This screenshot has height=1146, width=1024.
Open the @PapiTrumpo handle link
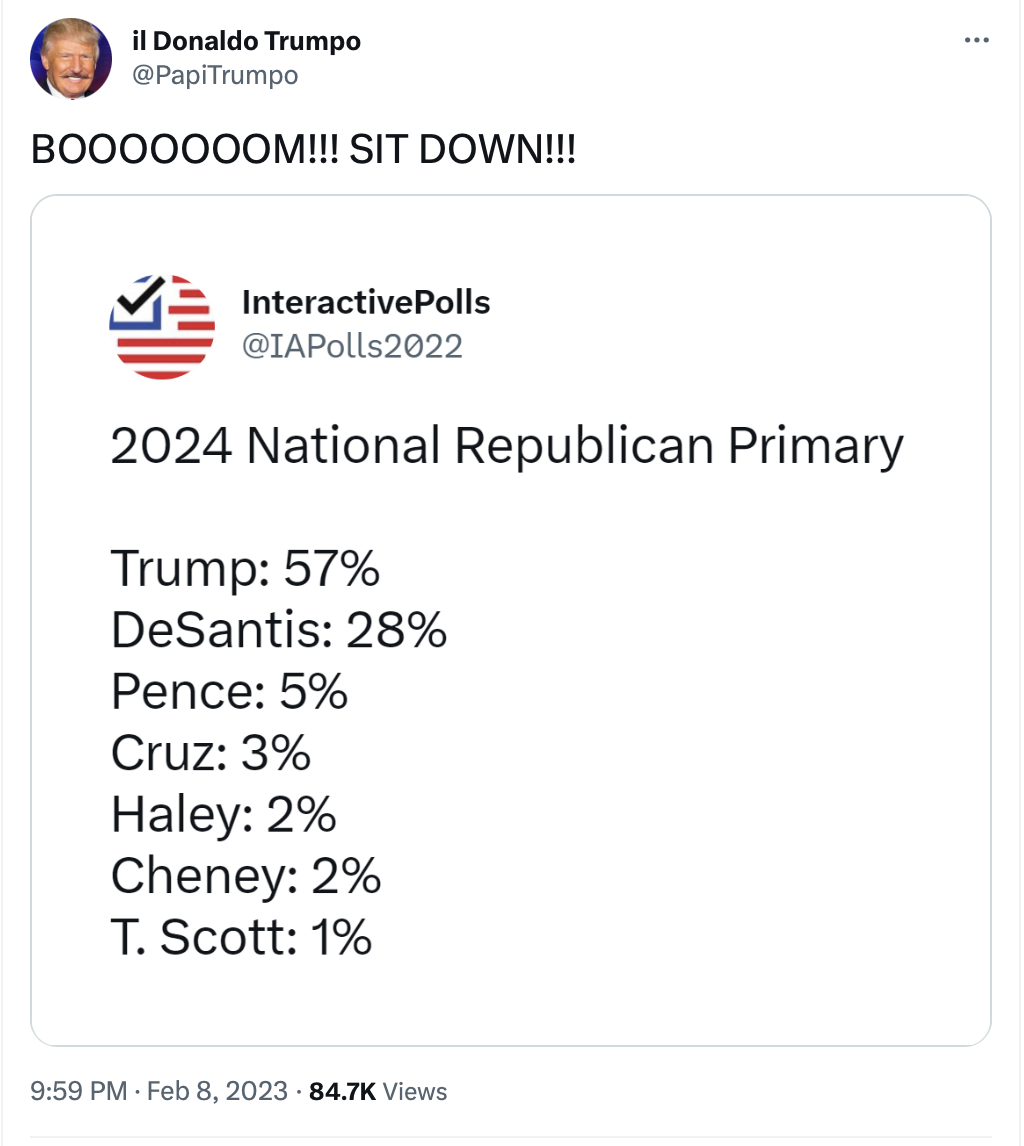click(215, 75)
